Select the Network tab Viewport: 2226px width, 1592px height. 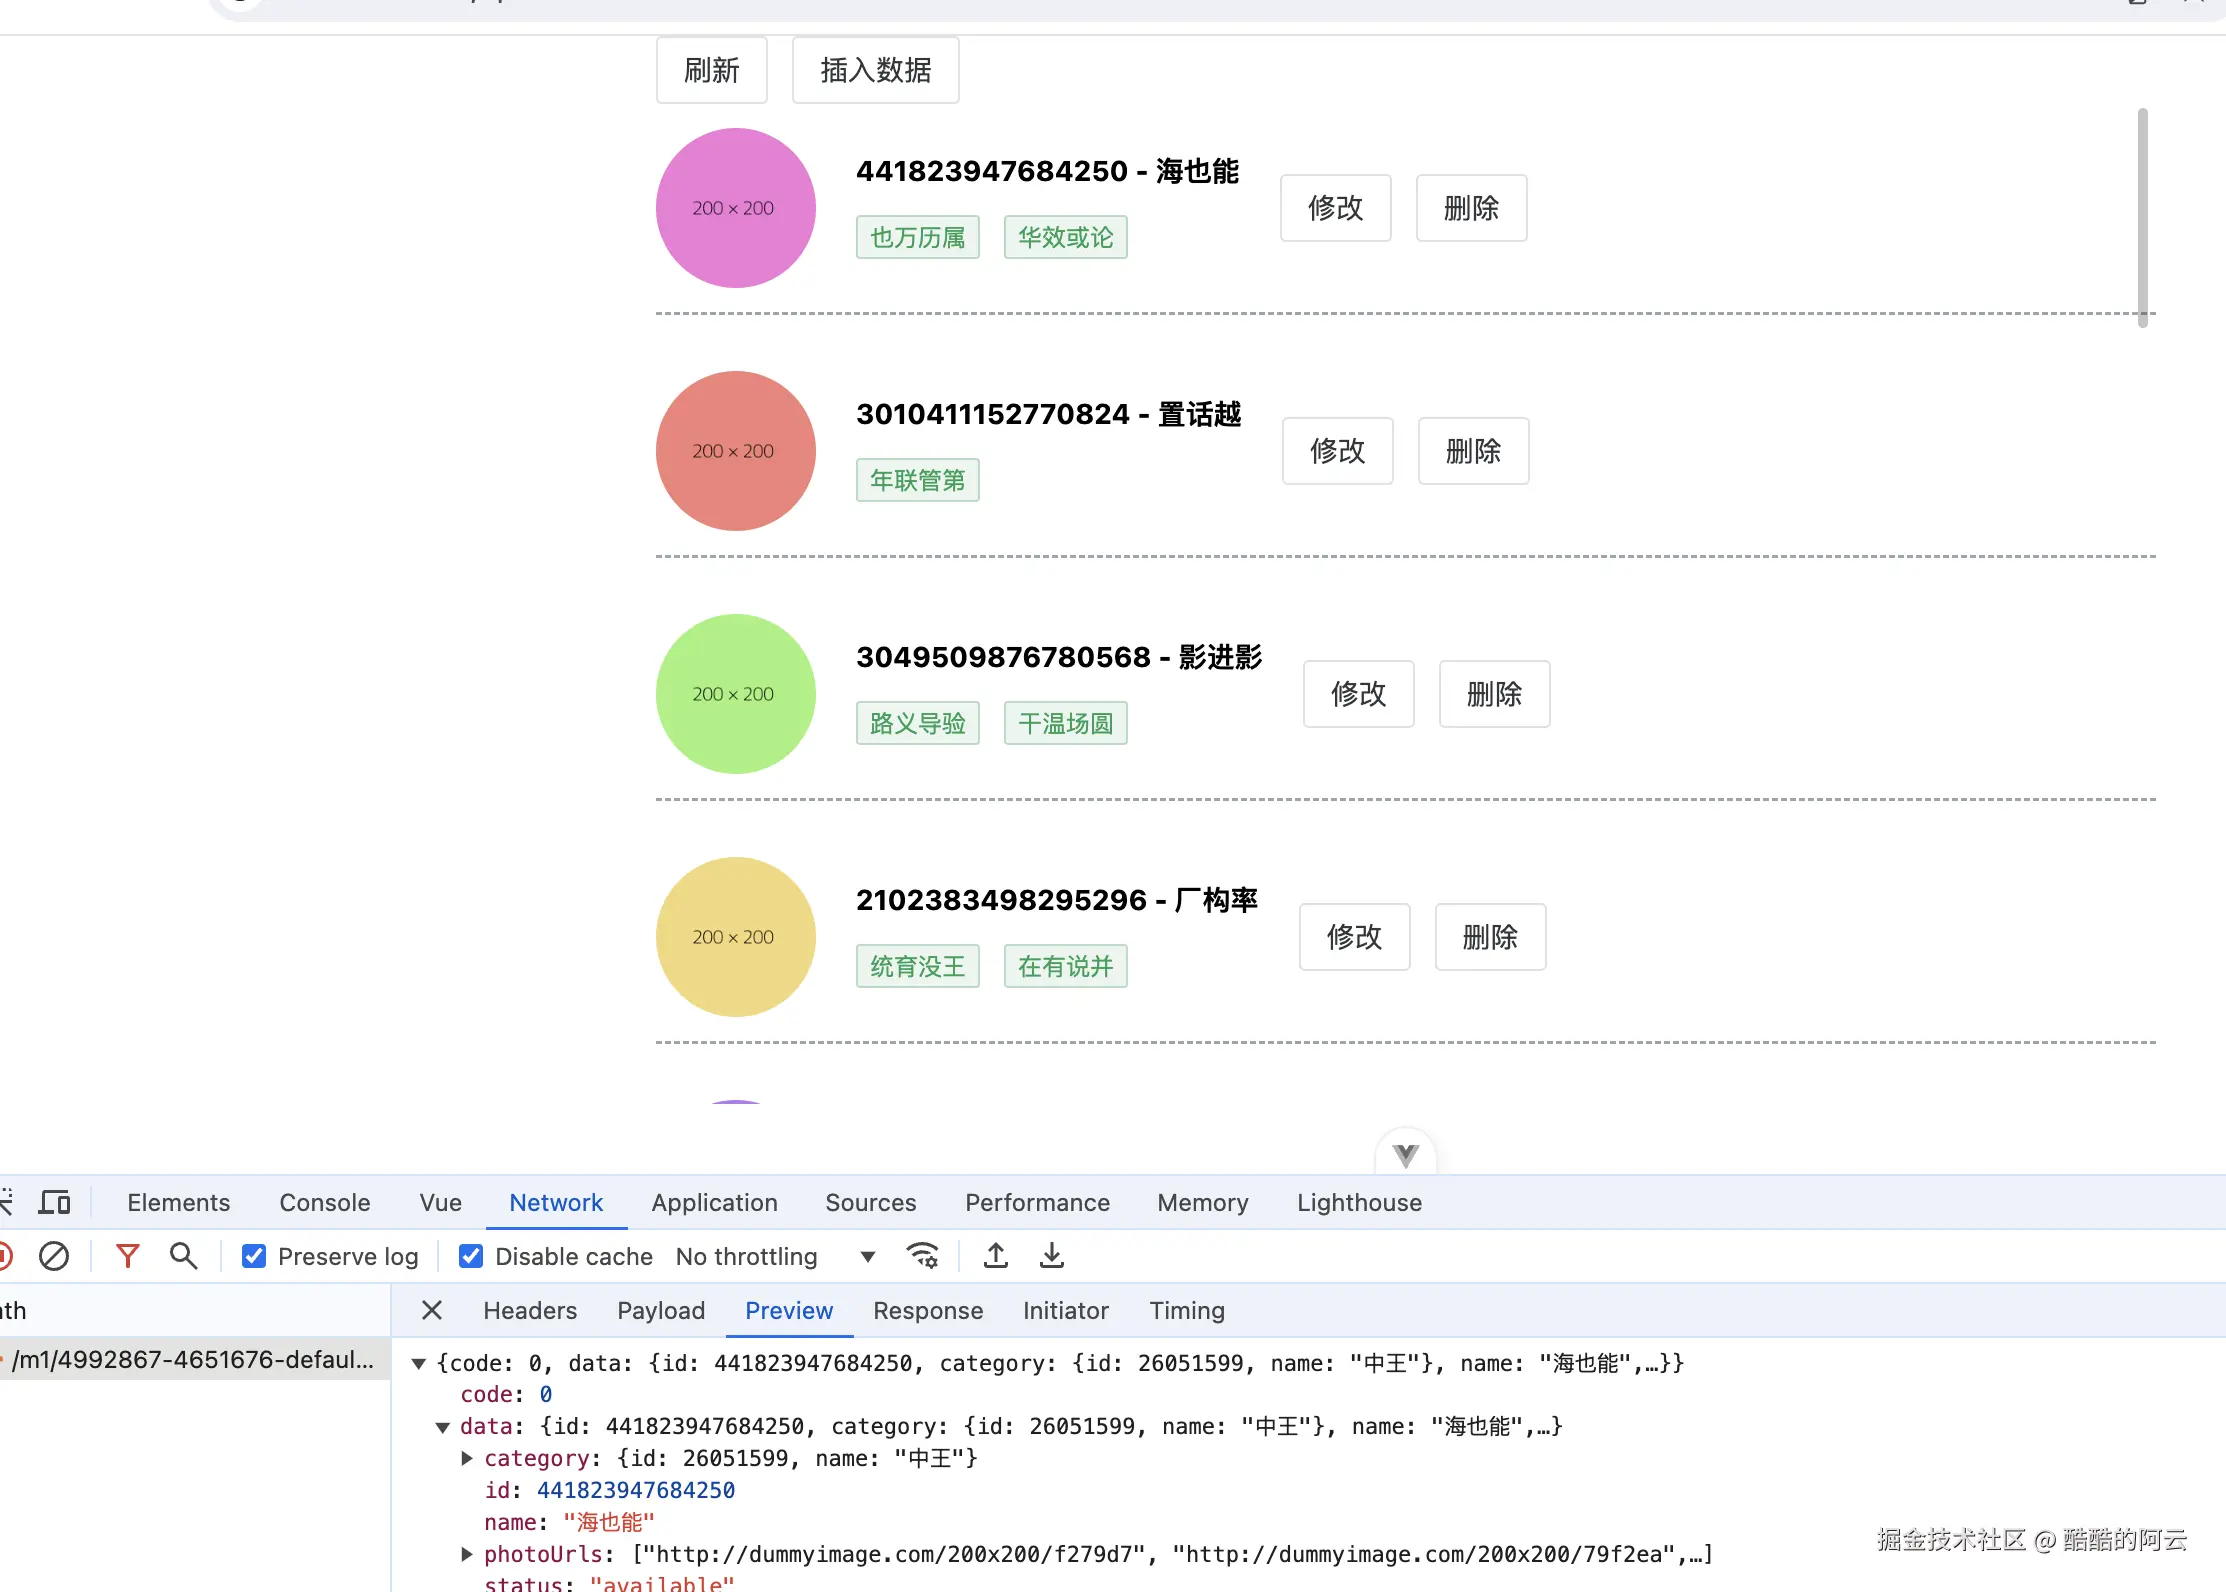coord(556,1202)
